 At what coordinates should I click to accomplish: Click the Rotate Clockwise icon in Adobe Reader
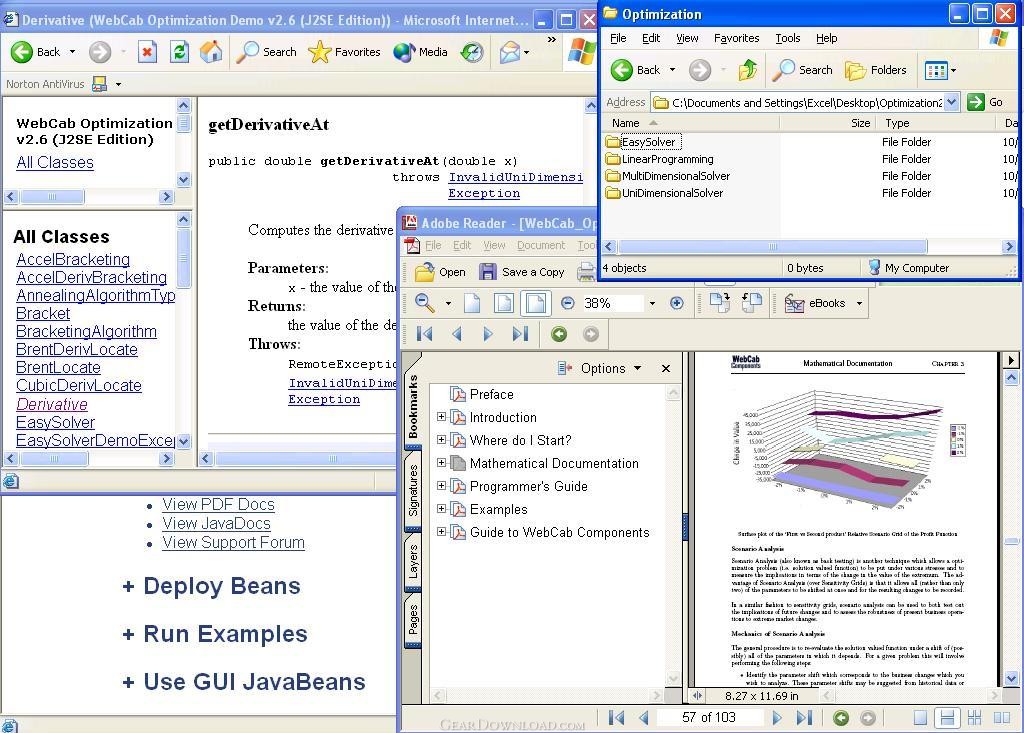pyautogui.click(x=719, y=303)
